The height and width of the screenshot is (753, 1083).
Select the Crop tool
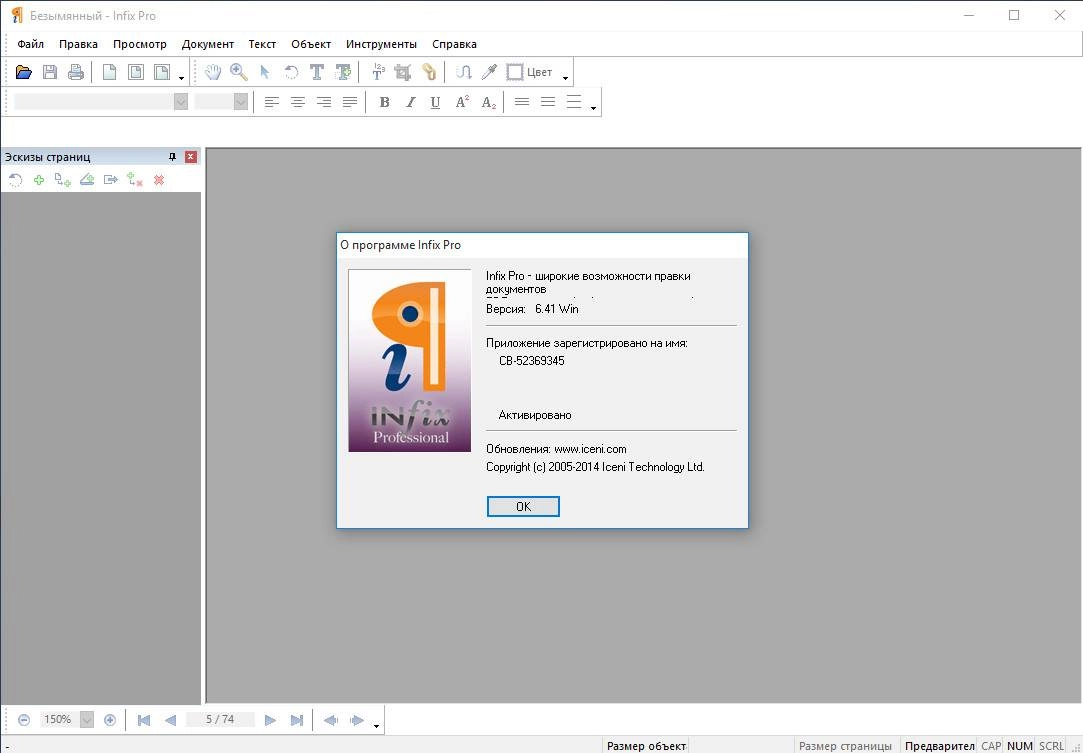coord(403,72)
